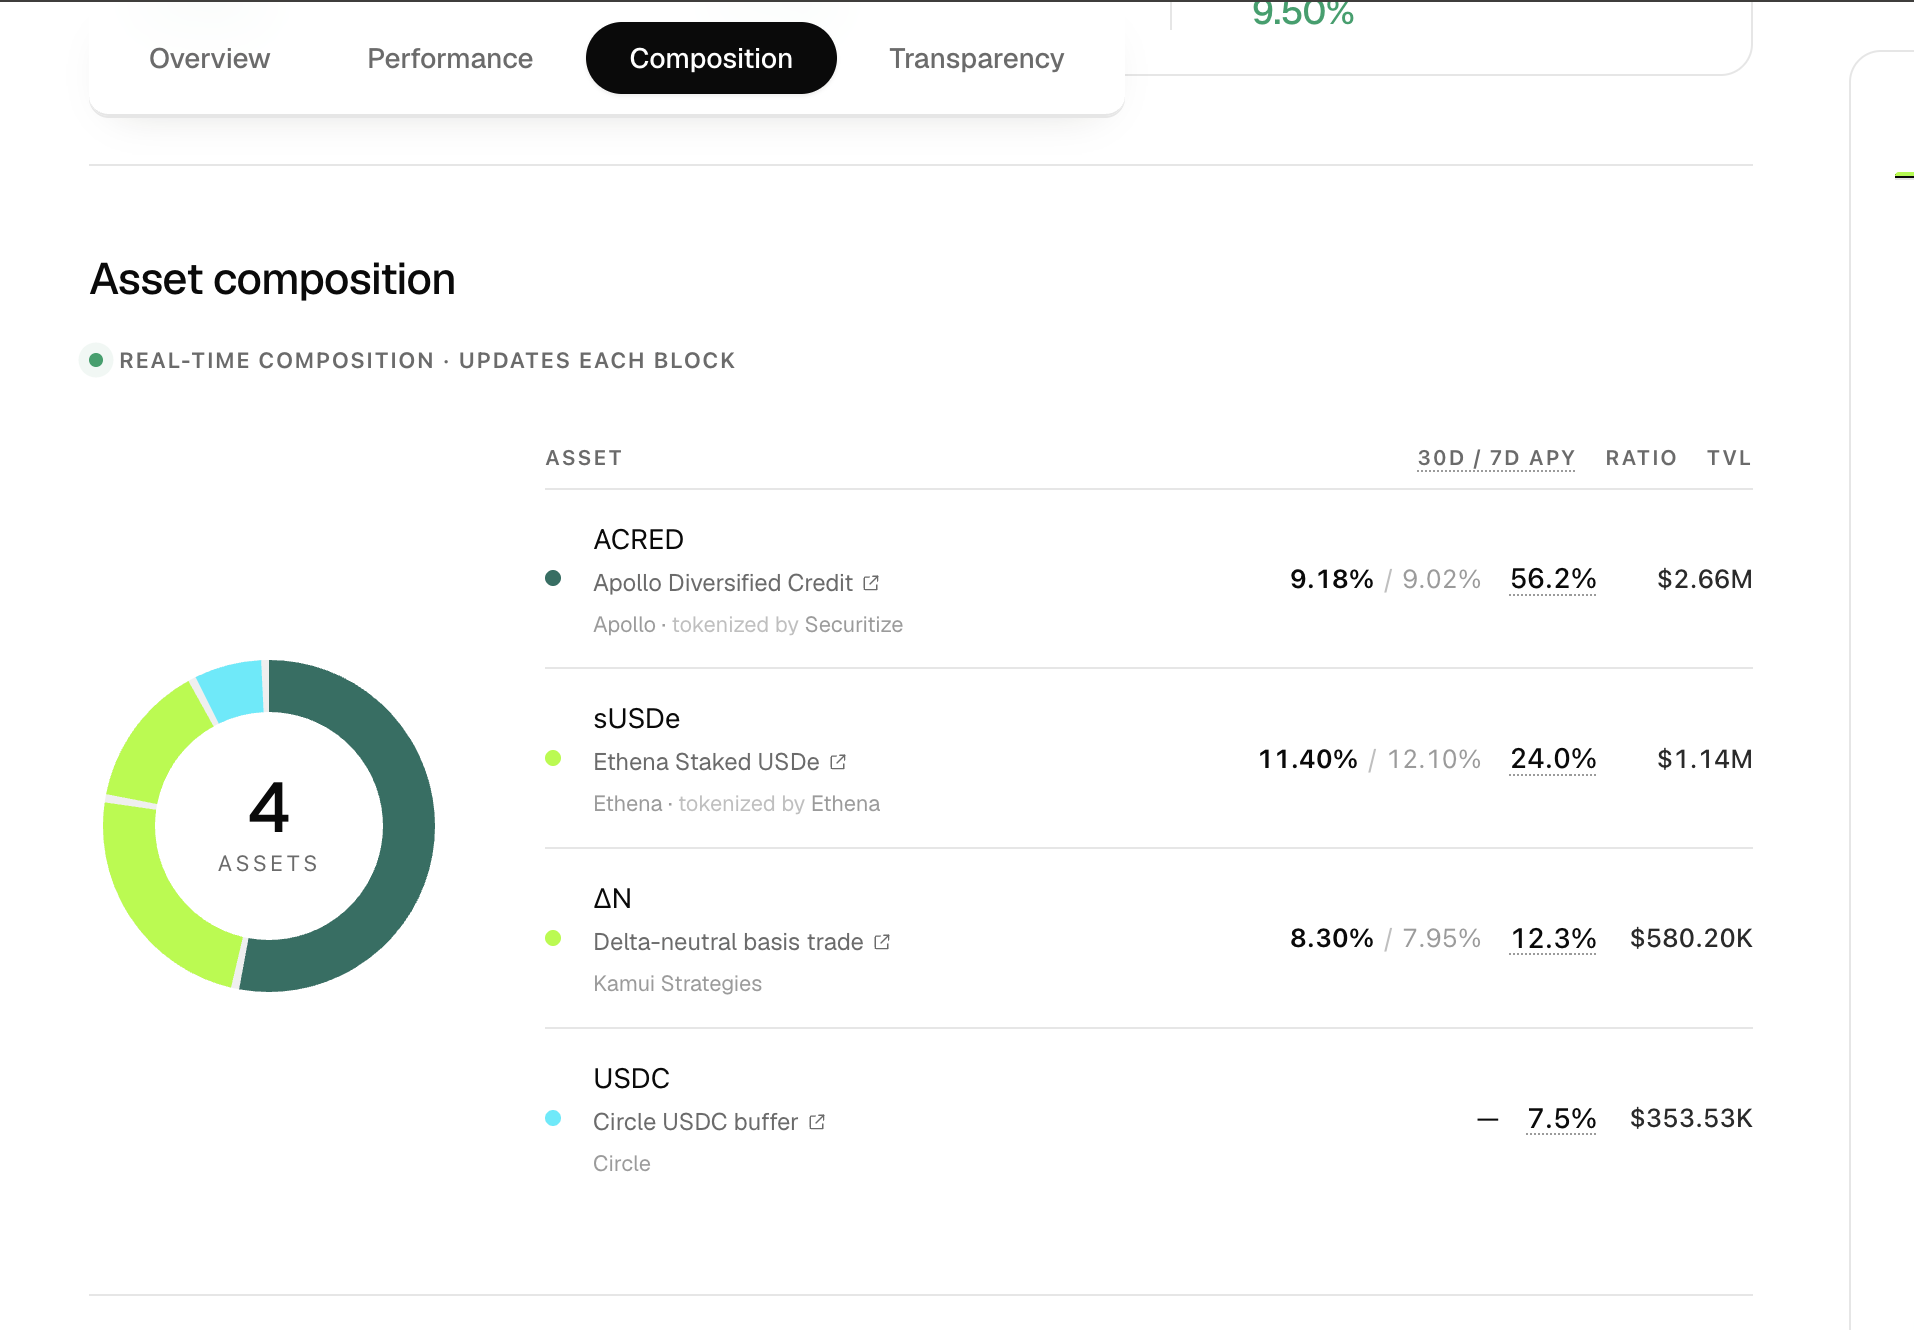Click the RATIO column header
This screenshot has width=1914, height=1330.
point(1641,458)
